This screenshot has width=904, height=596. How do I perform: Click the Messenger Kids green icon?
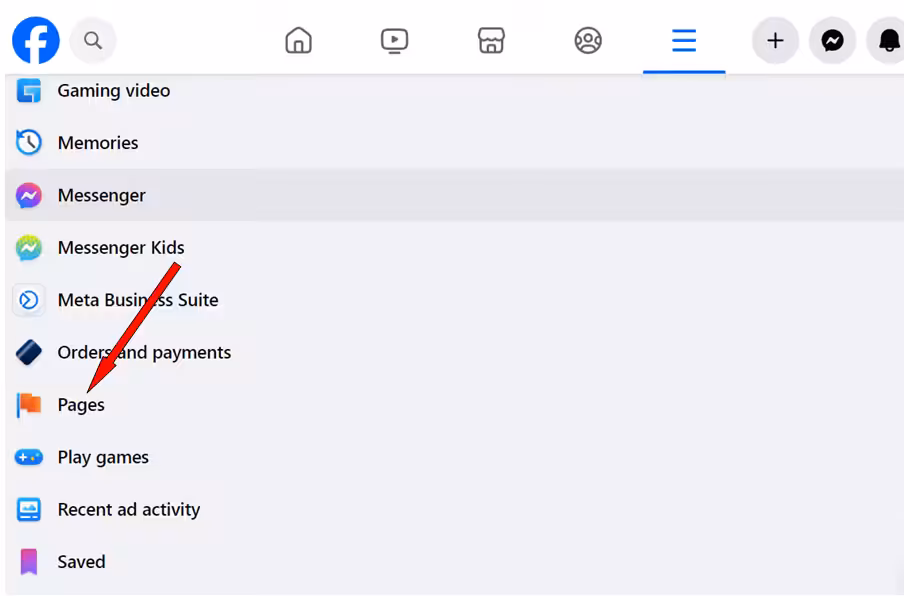[x=28, y=248]
